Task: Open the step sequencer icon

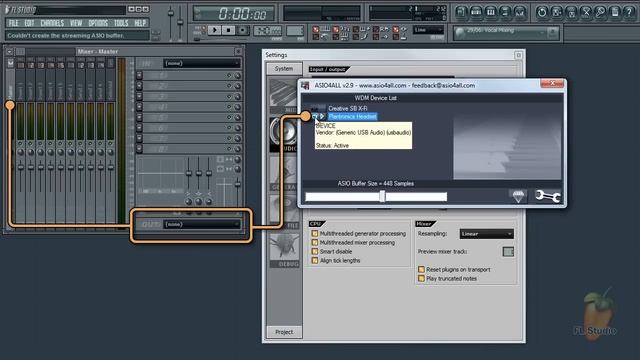Action: (476, 12)
